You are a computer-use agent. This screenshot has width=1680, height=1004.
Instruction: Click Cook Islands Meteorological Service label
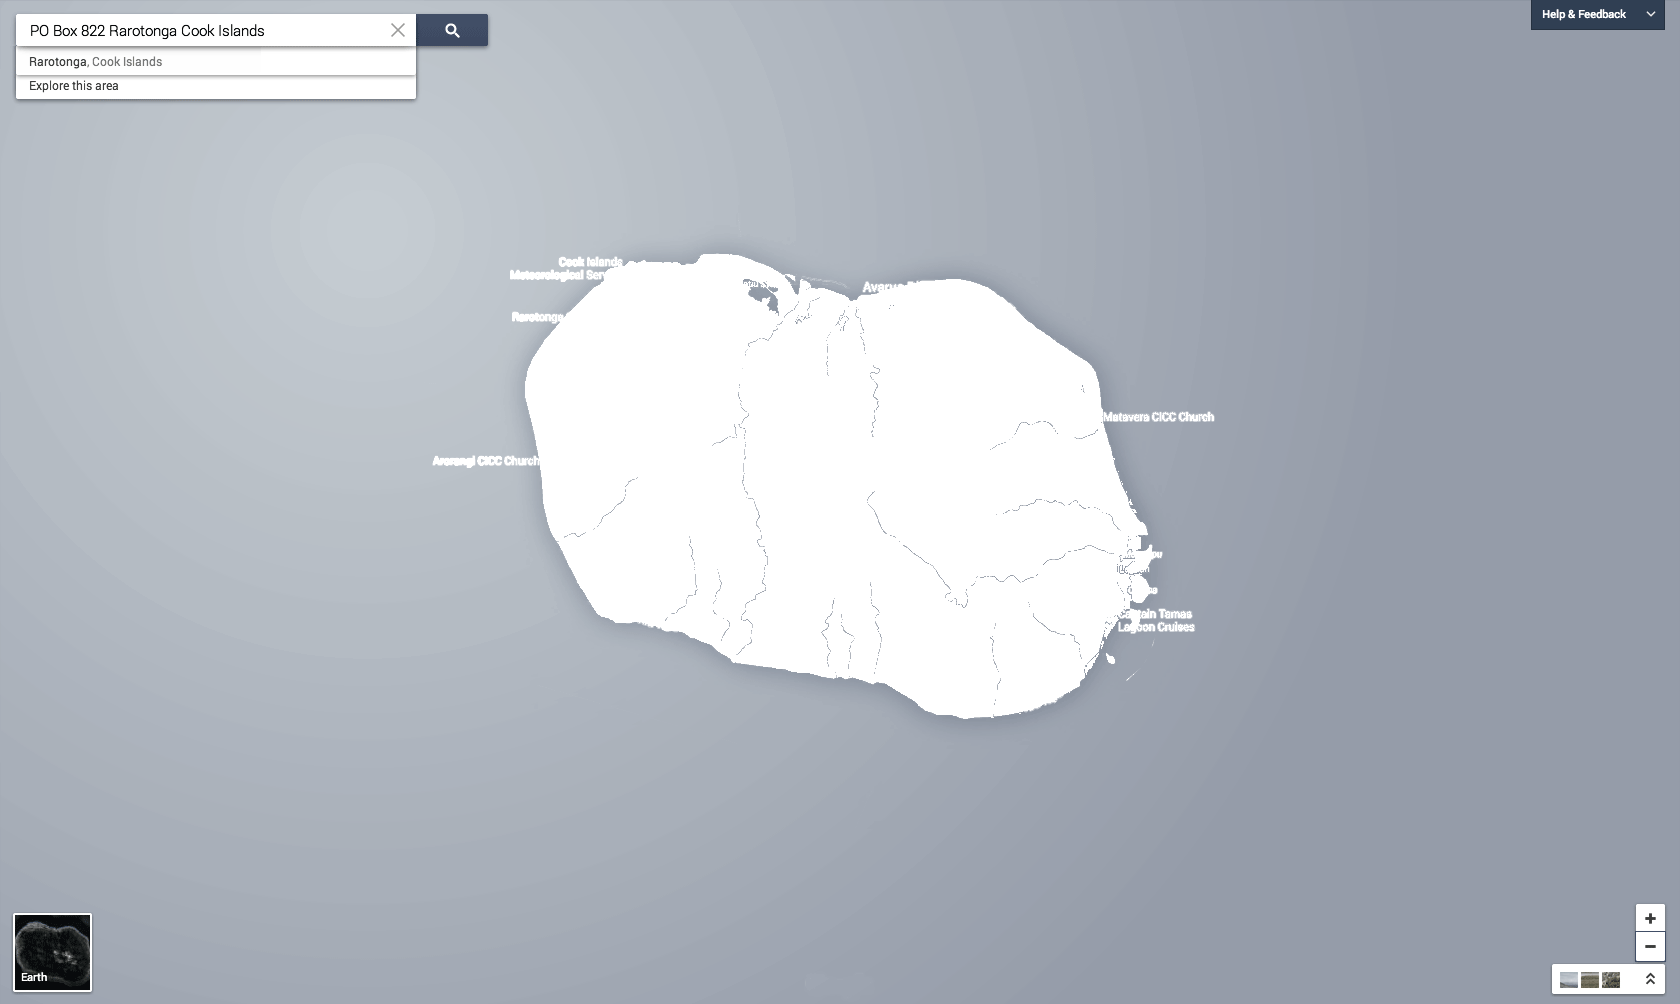567,268
